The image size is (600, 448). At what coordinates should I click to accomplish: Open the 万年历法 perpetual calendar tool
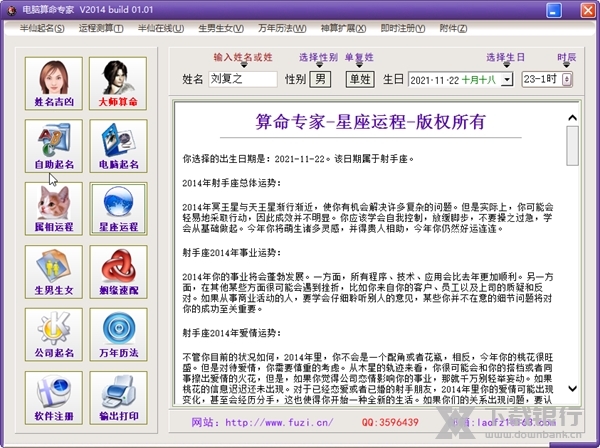pos(118,335)
